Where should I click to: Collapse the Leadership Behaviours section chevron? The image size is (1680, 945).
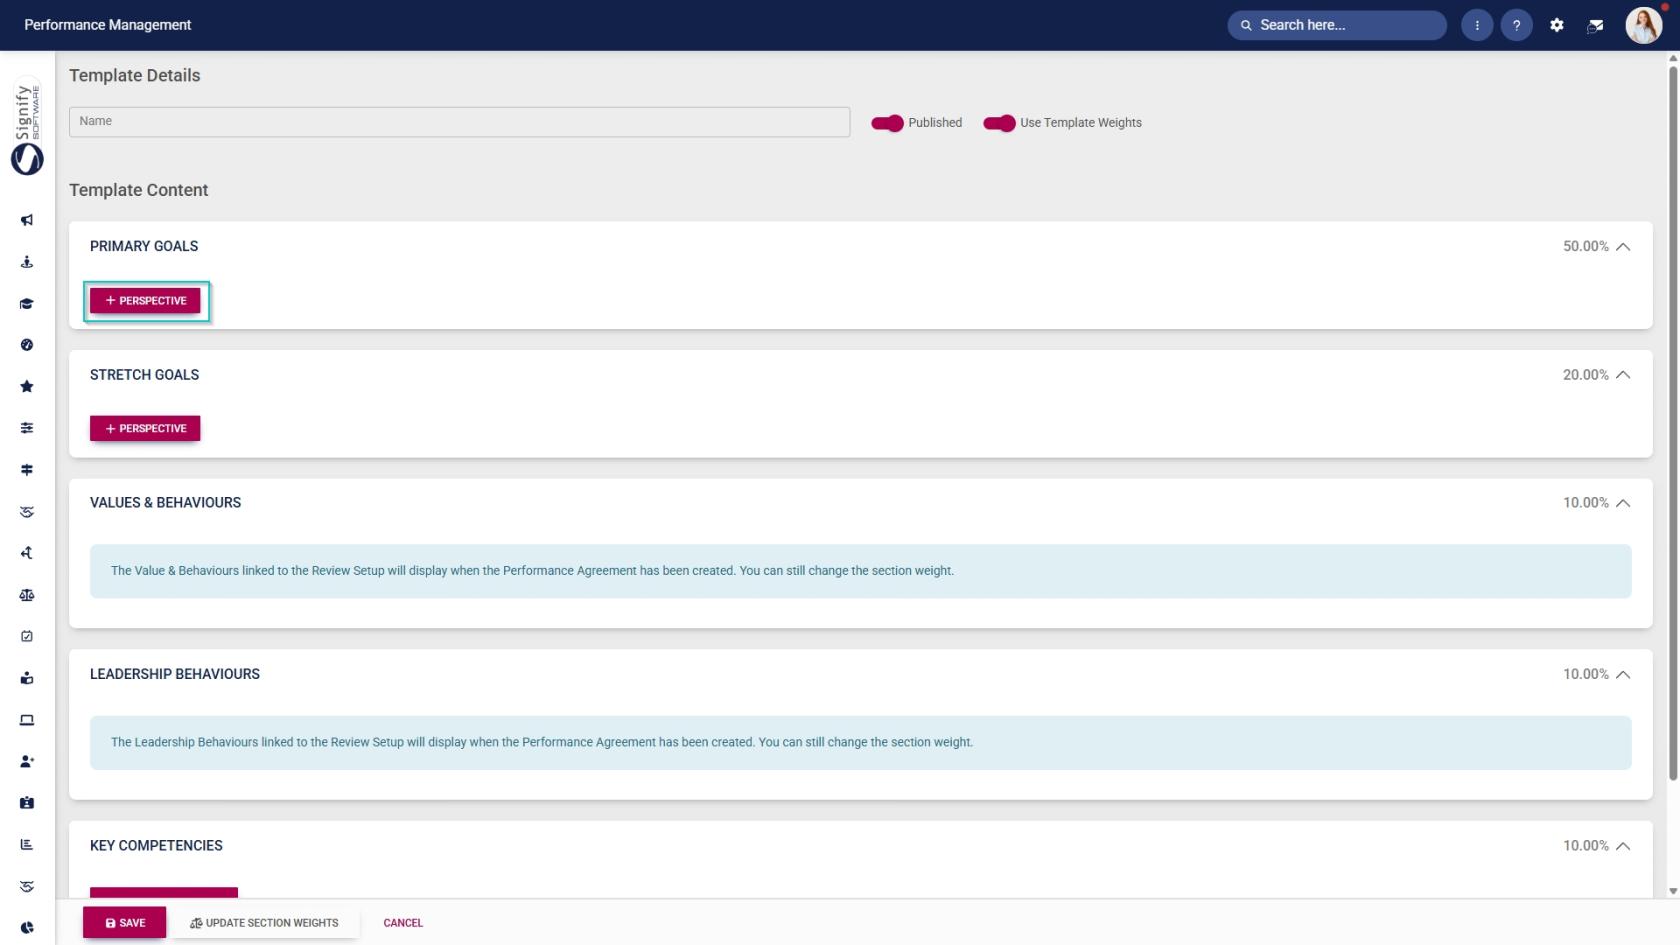(1623, 675)
